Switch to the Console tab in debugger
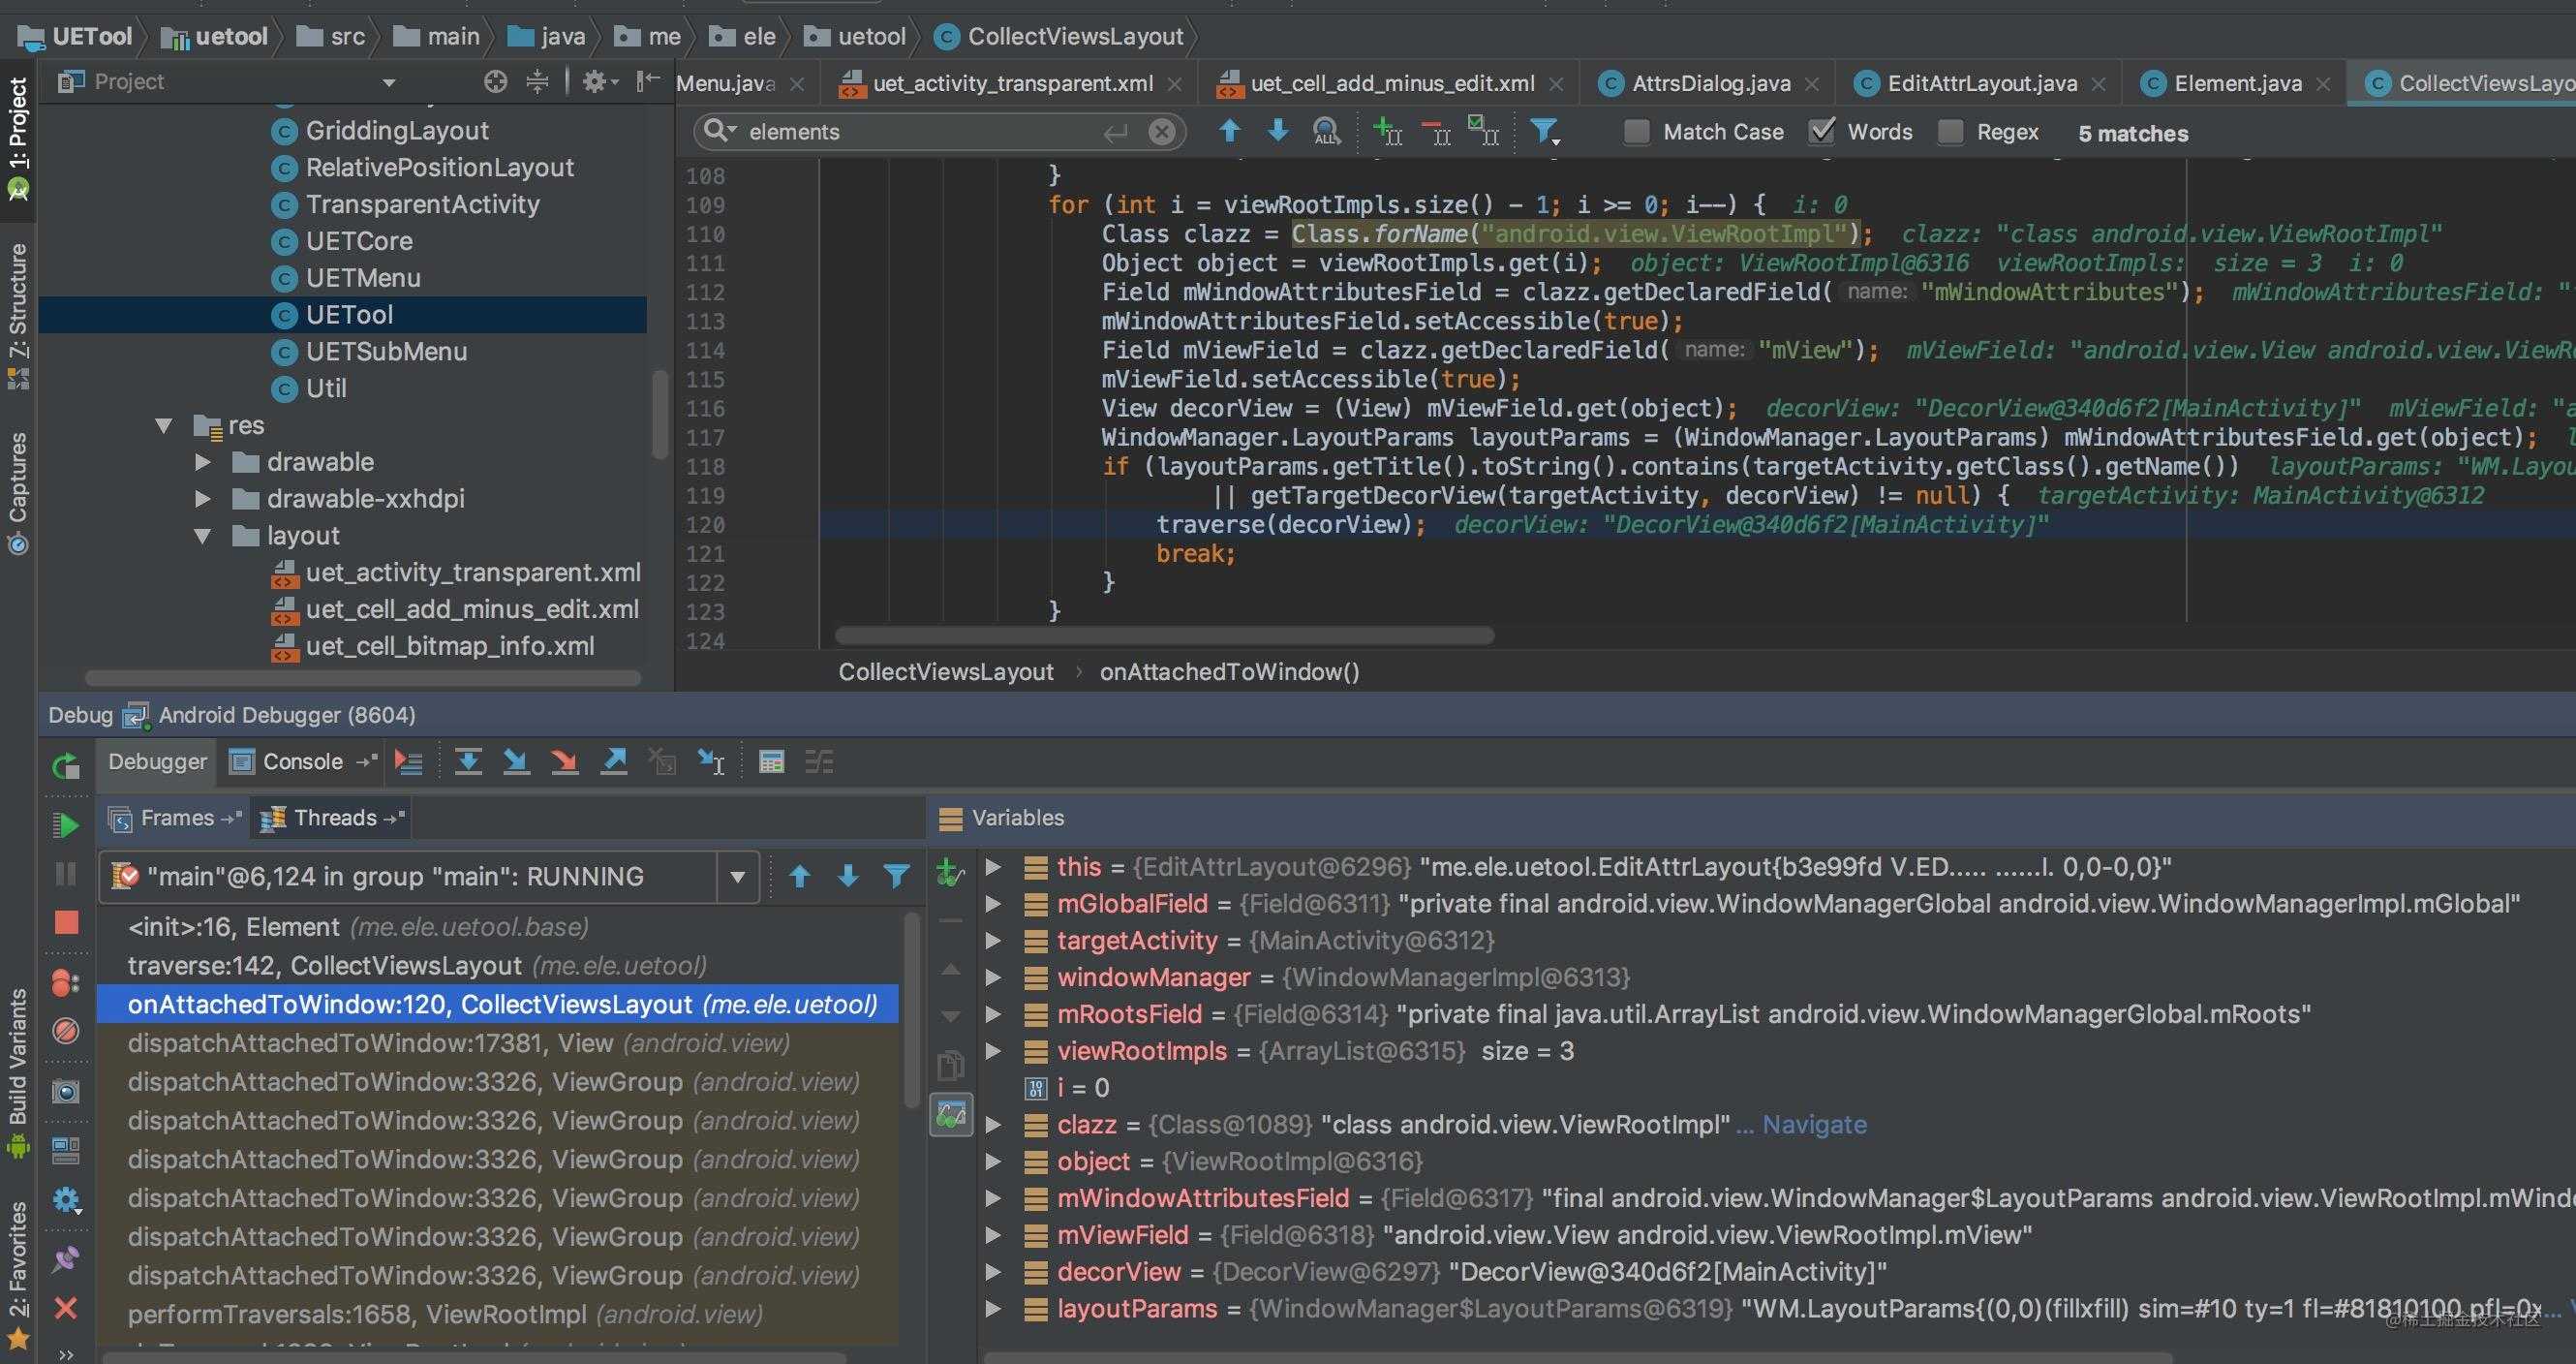Screen dimensions: 2576x1364 pos(298,760)
